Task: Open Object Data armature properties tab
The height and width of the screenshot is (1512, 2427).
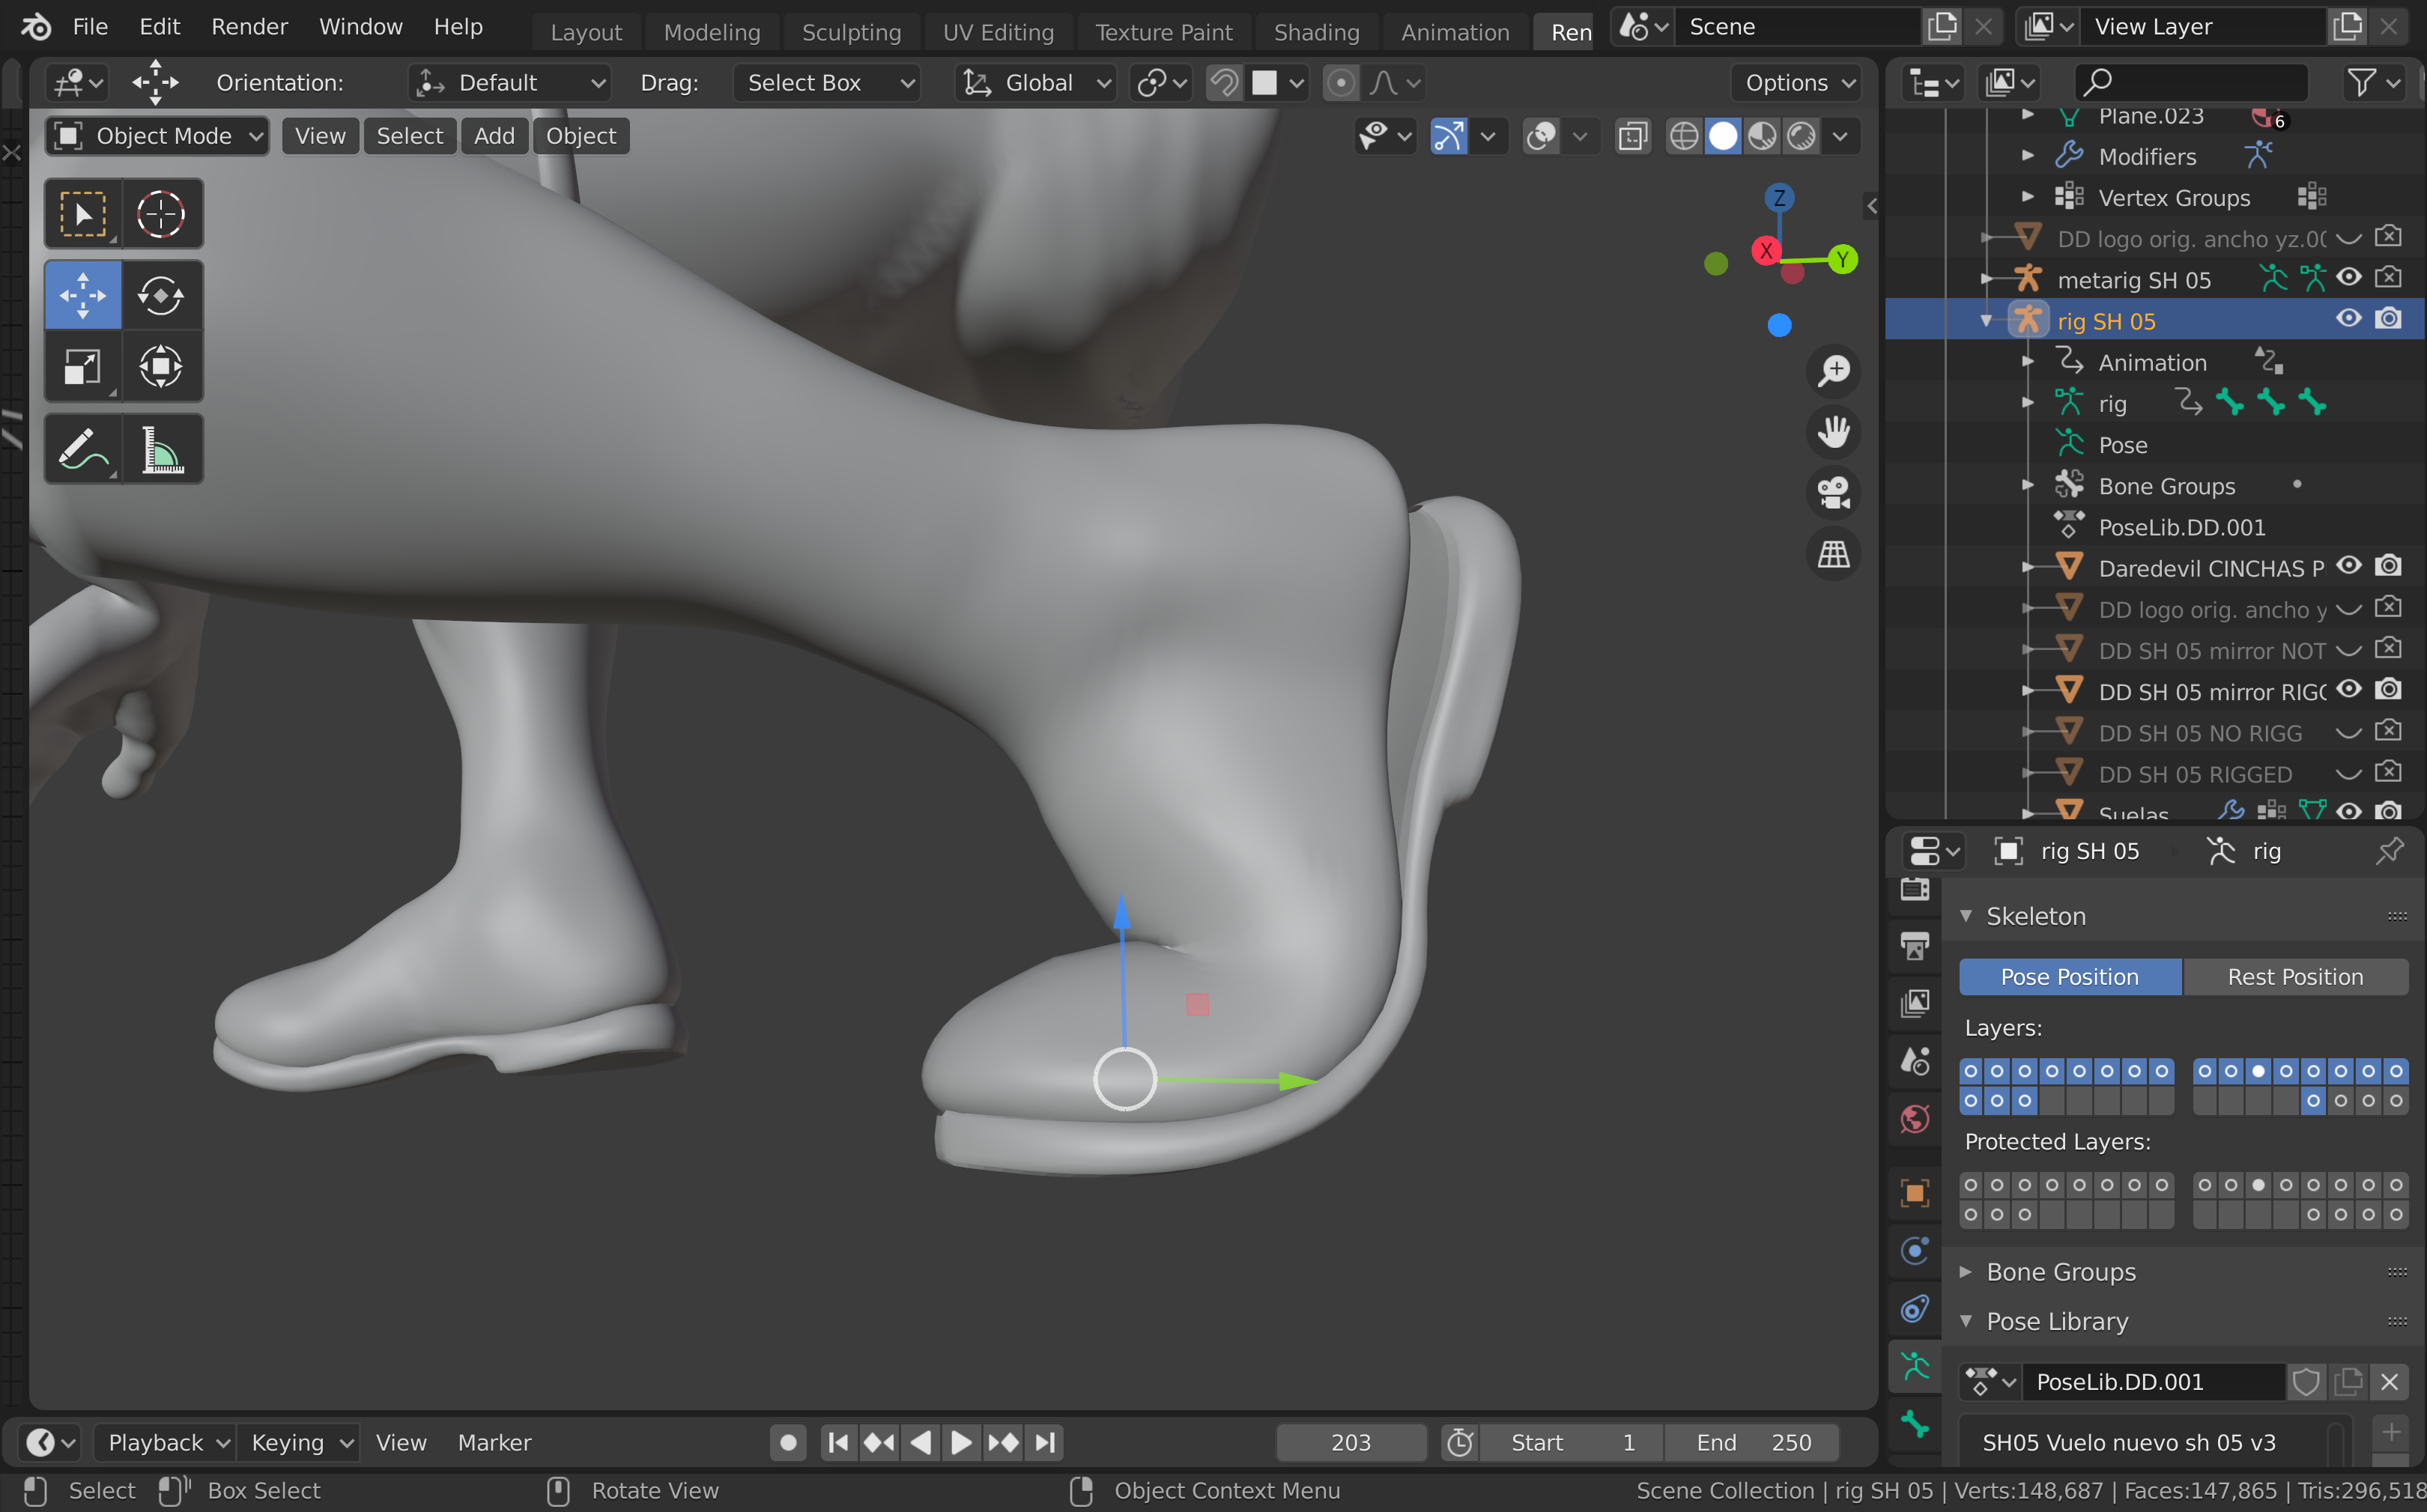Action: pos(1914,1366)
